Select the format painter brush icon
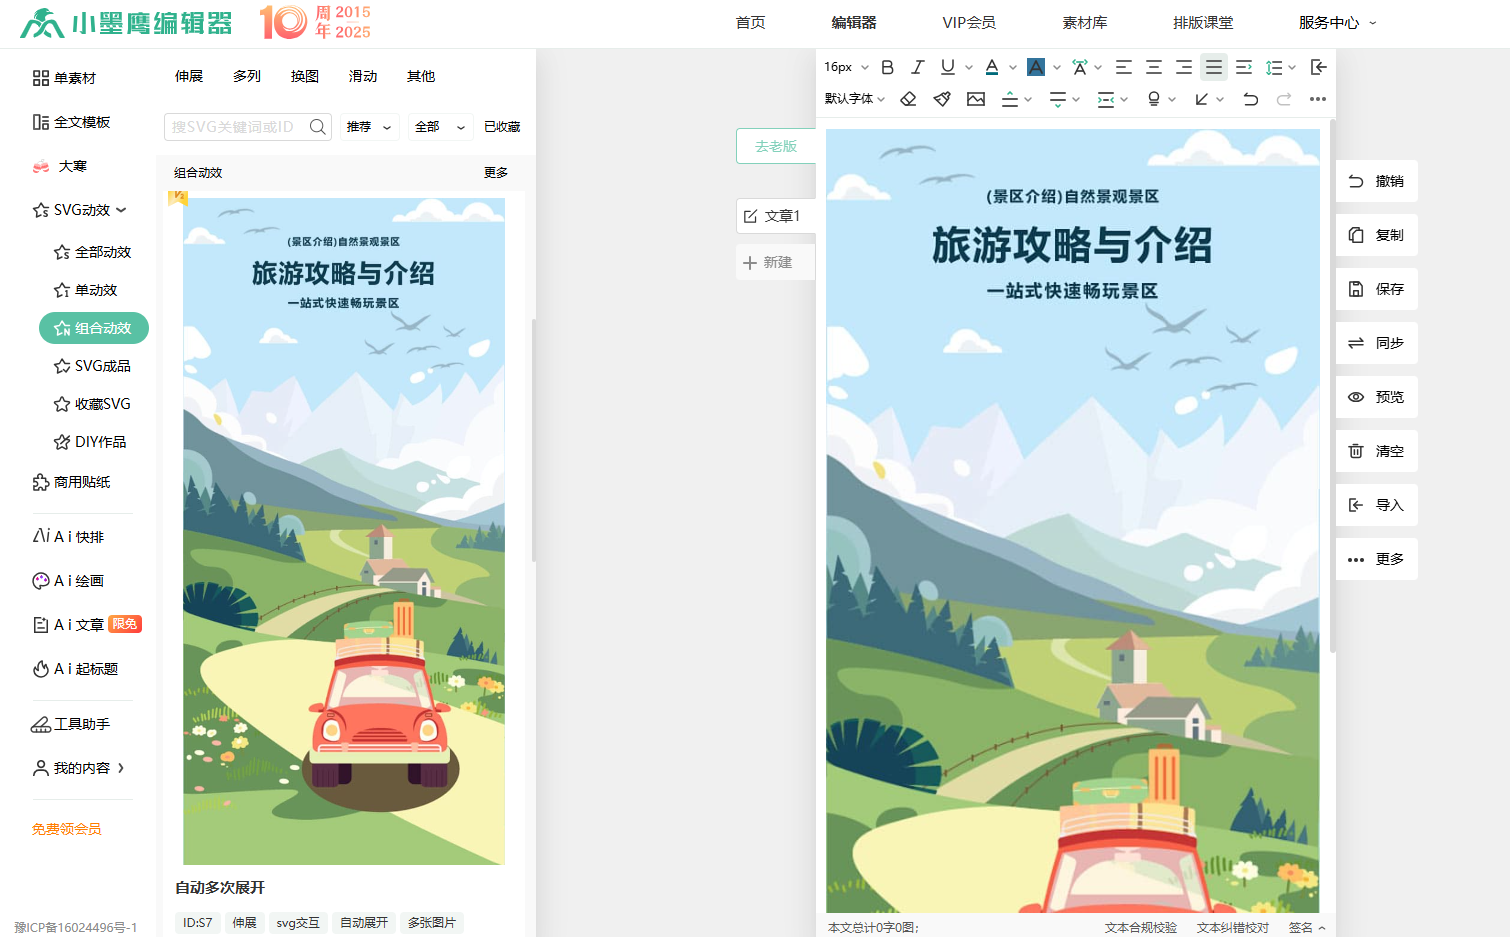This screenshot has height=937, width=1510. coord(942,99)
